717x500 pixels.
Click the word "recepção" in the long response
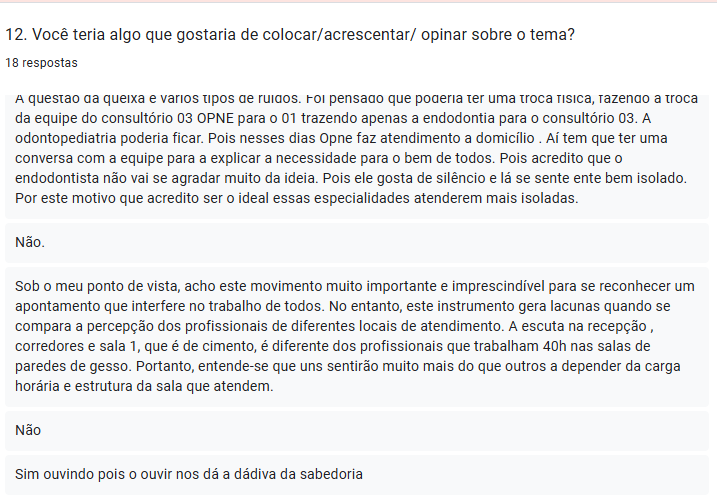(614, 326)
